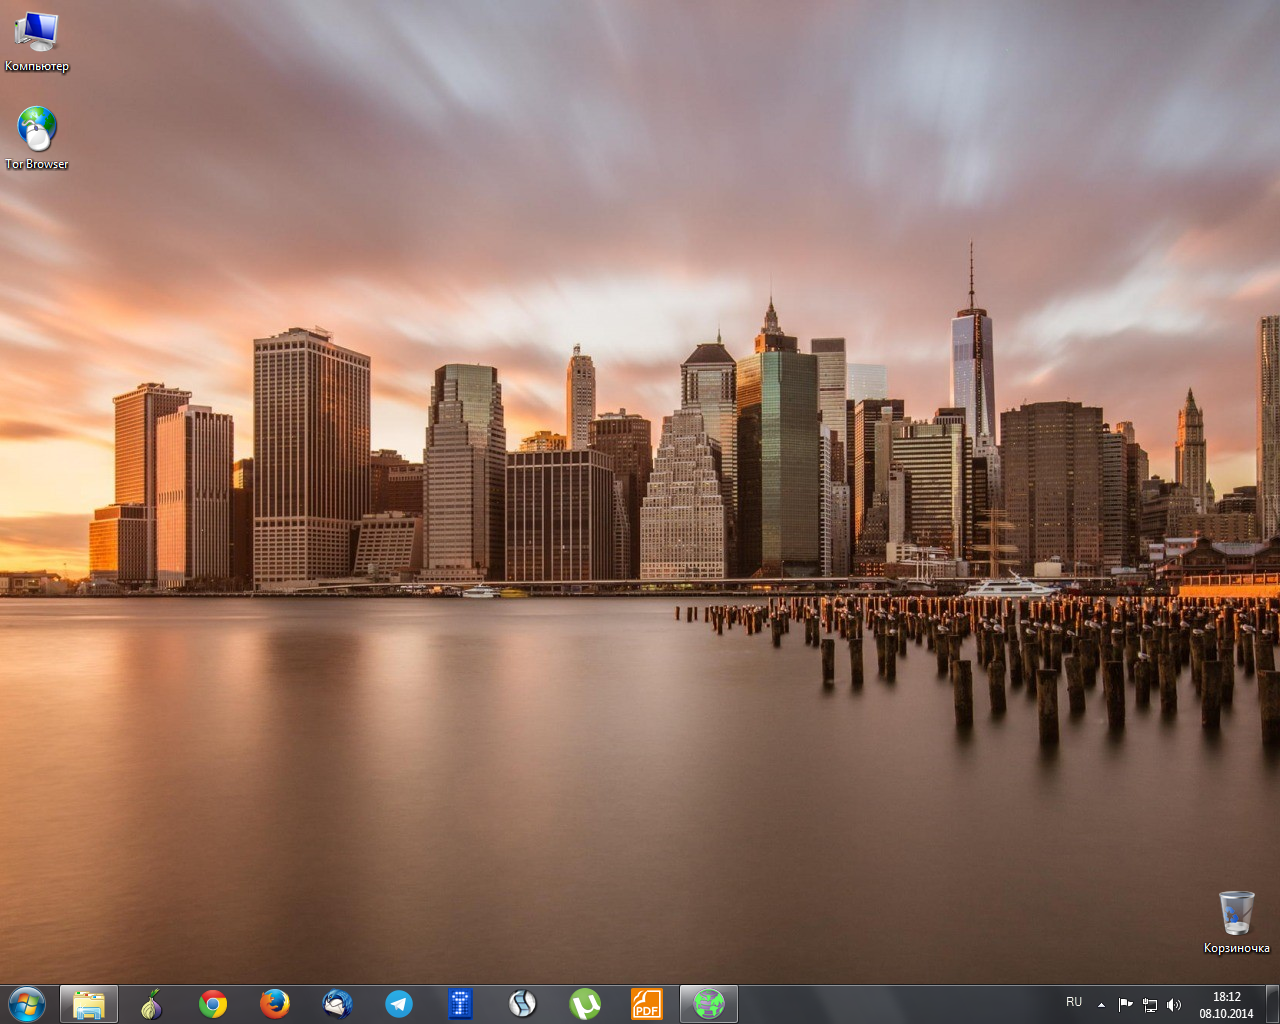Open the gray film-strip sphere taskbar icon
Viewport: 1280px width, 1024px height.
click(x=522, y=1004)
